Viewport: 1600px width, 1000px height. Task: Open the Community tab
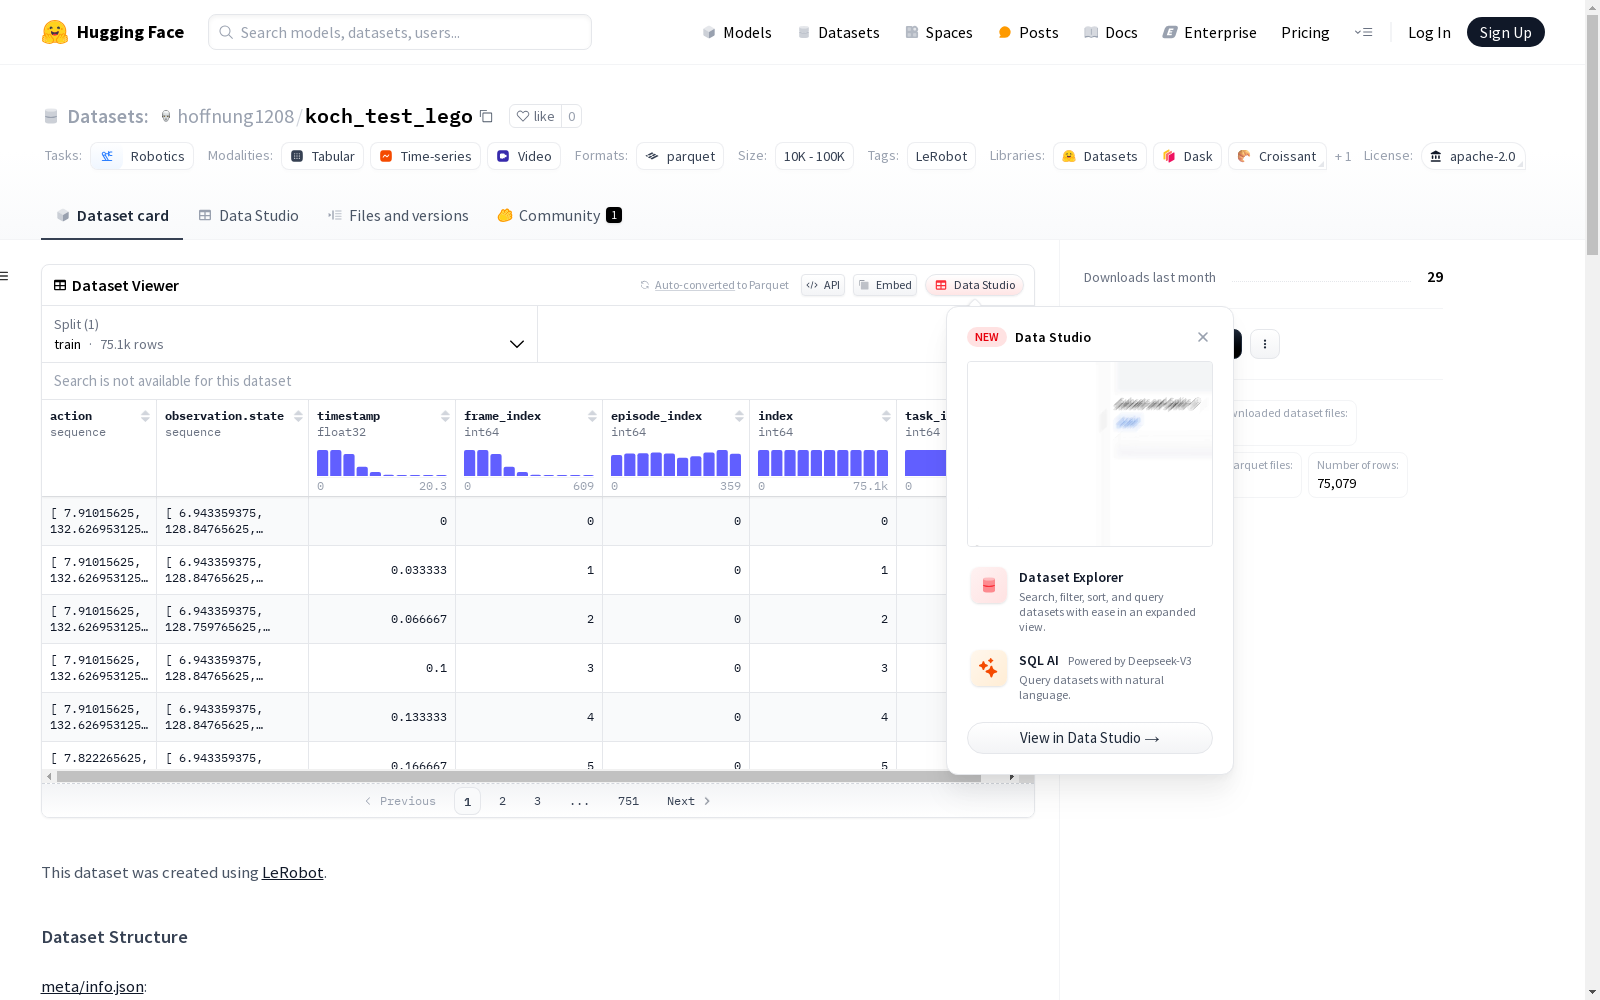click(560, 216)
